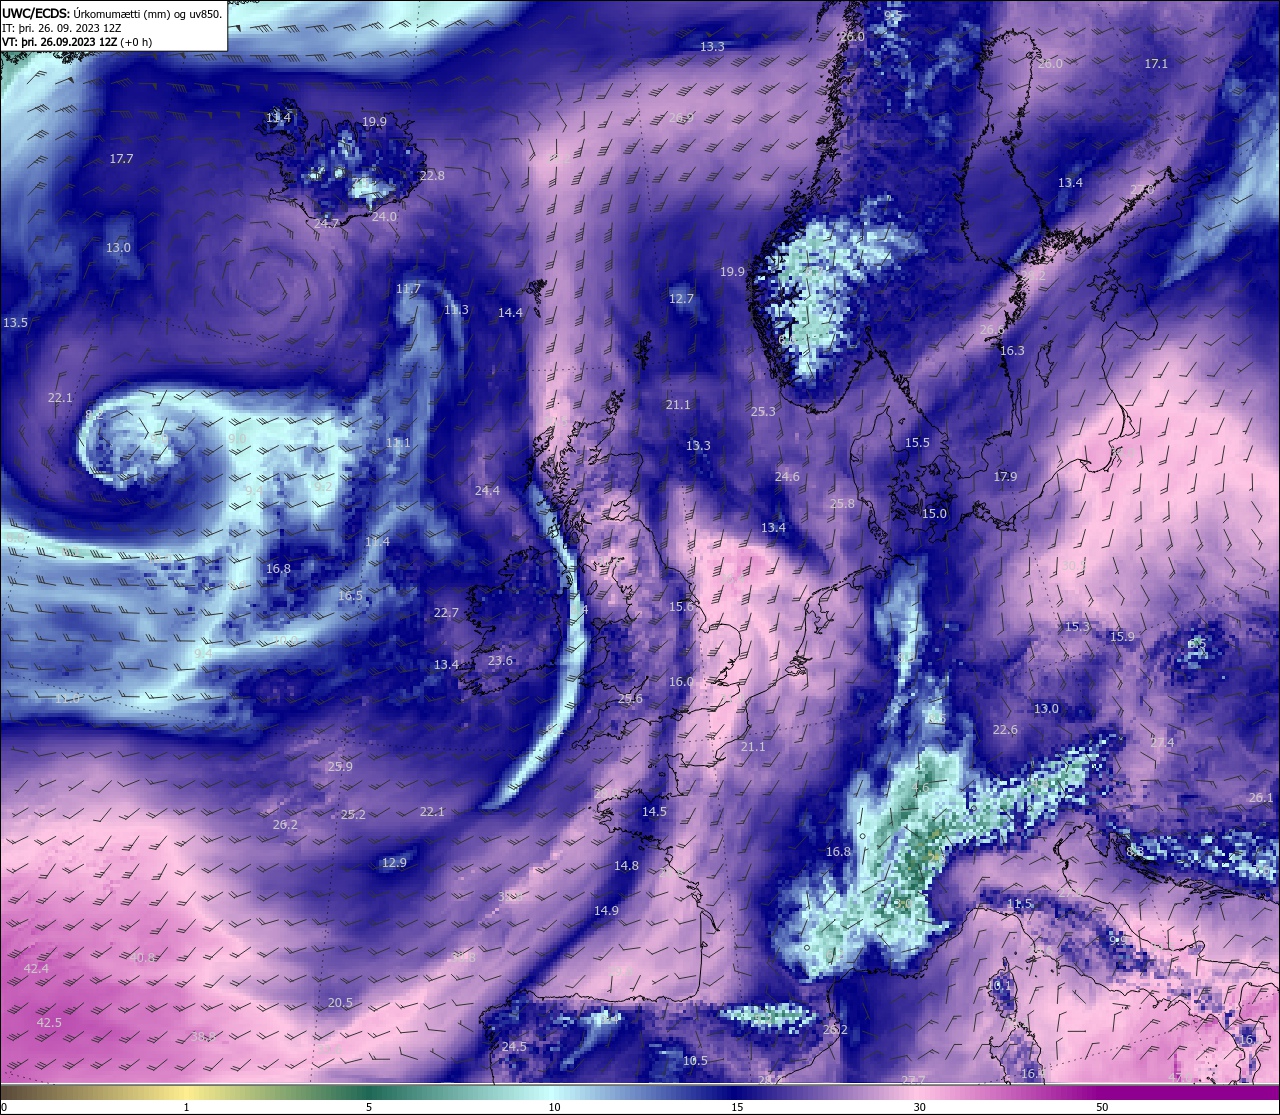Click the 5 tick on colour scale
The image size is (1280, 1115).
click(x=369, y=1107)
